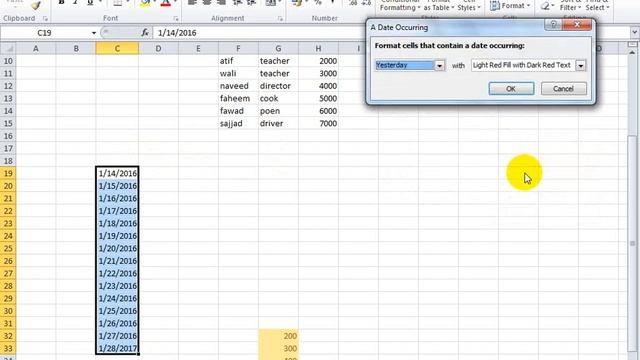640x360 pixels.
Task: Open the Clear eraser menu
Action: (x=547, y=6)
